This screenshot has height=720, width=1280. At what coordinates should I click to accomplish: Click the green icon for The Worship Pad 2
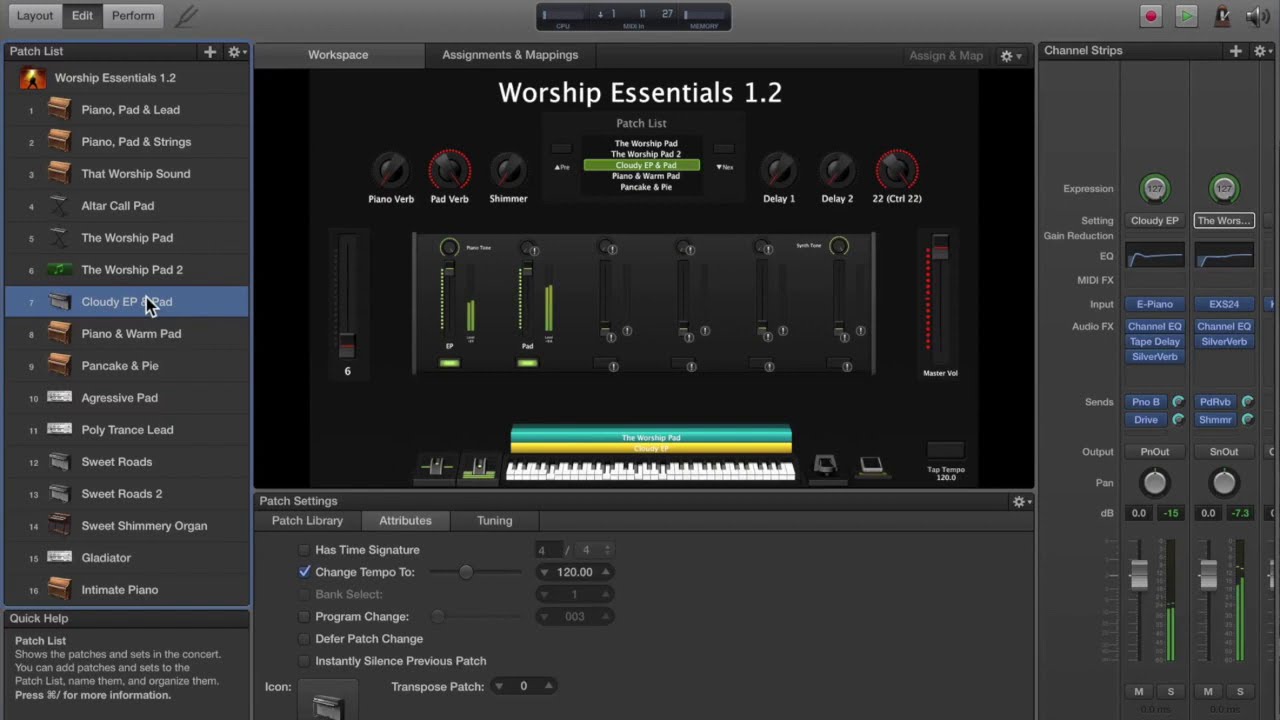pos(59,270)
